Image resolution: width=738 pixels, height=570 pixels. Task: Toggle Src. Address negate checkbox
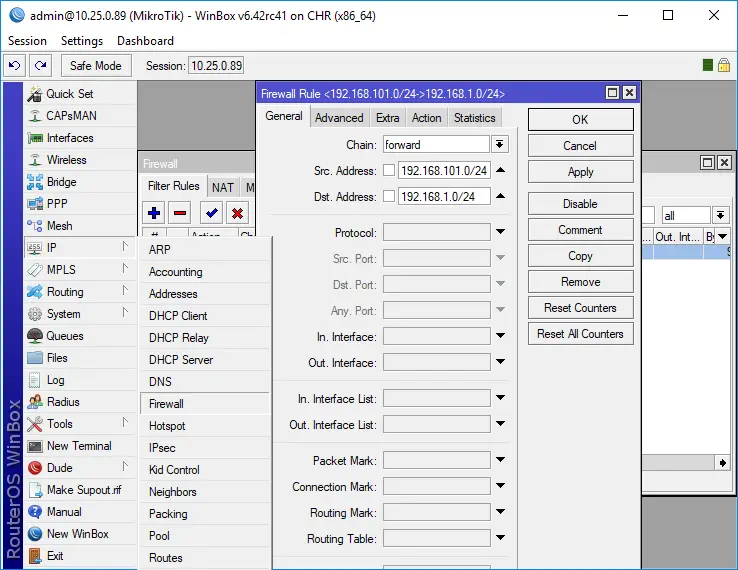[x=389, y=170]
